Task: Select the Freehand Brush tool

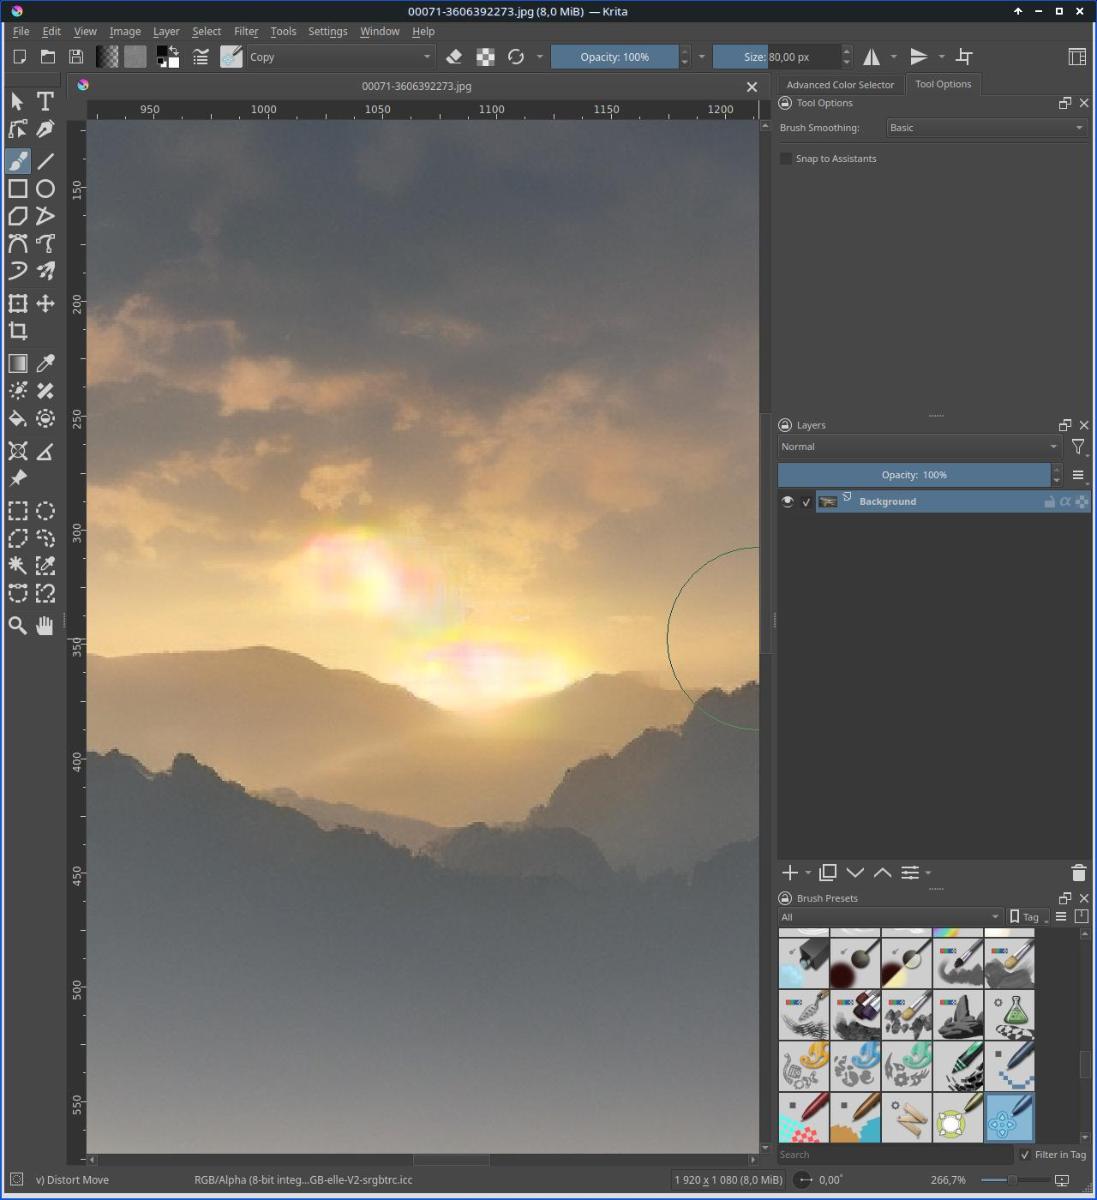Action: pyautogui.click(x=18, y=161)
